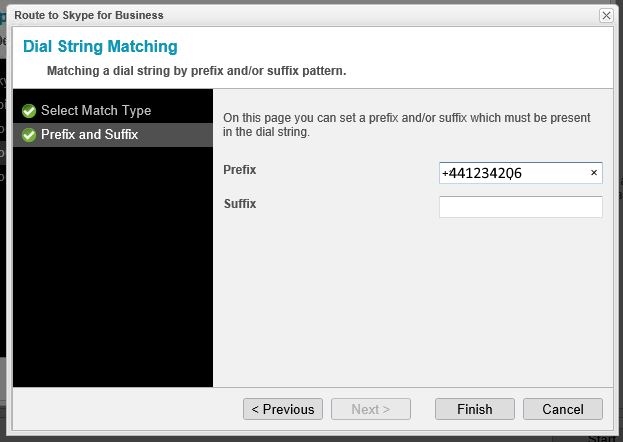The width and height of the screenshot is (623, 442).
Task: Cancel the wizard
Action: [563, 409]
